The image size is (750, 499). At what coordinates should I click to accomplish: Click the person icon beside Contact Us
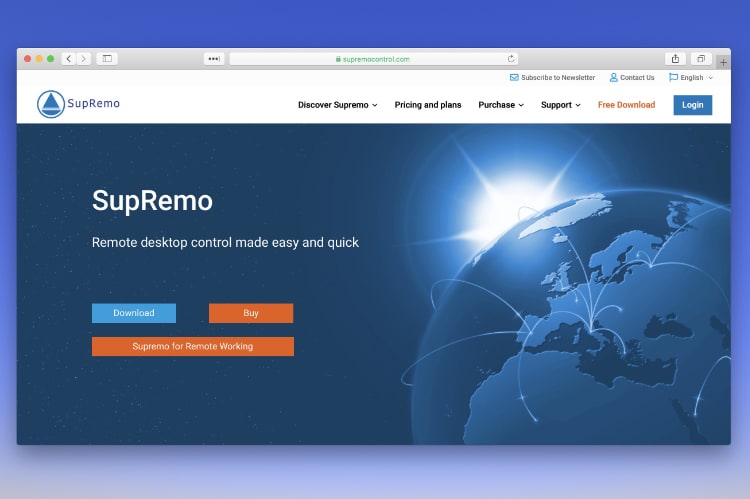pyautogui.click(x=614, y=78)
